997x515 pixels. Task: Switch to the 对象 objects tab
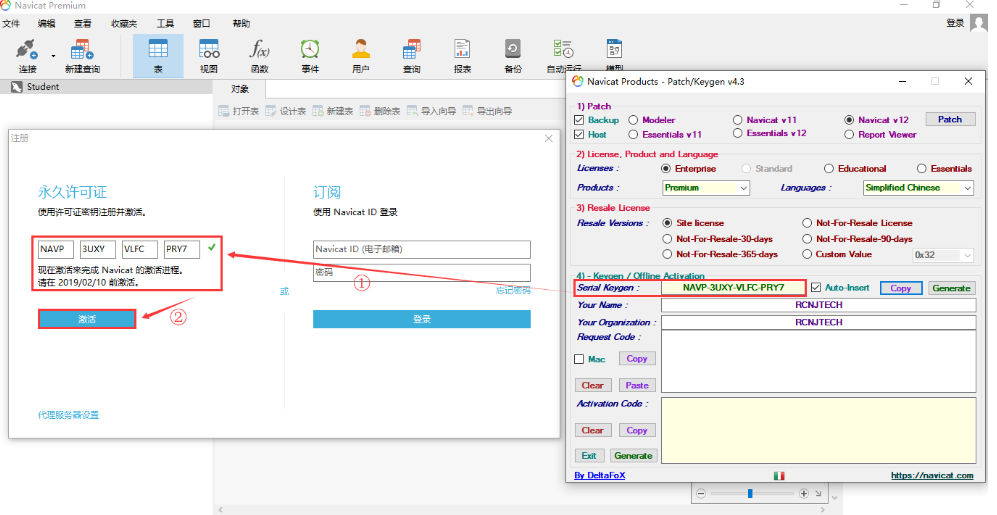[240, 89]
